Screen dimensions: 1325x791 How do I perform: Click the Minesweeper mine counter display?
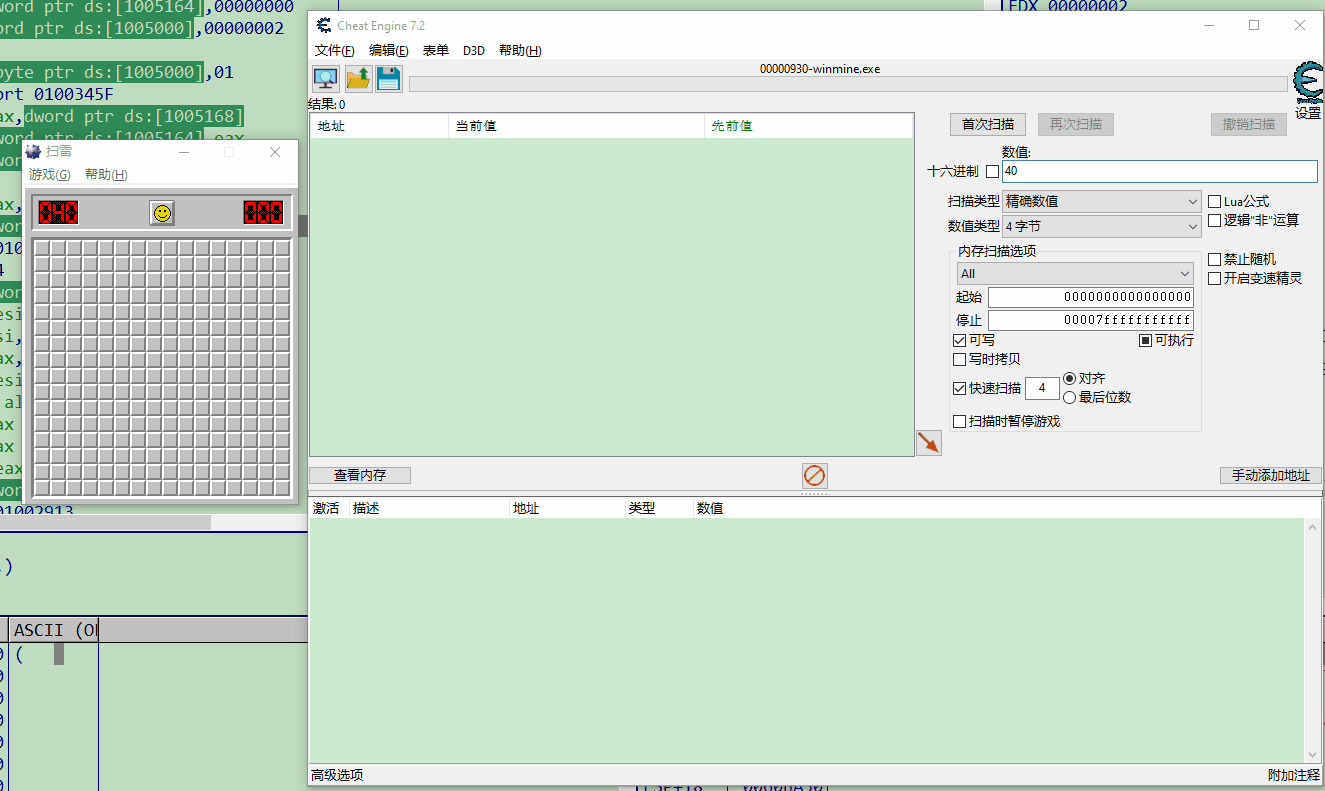tap(58, 212)
